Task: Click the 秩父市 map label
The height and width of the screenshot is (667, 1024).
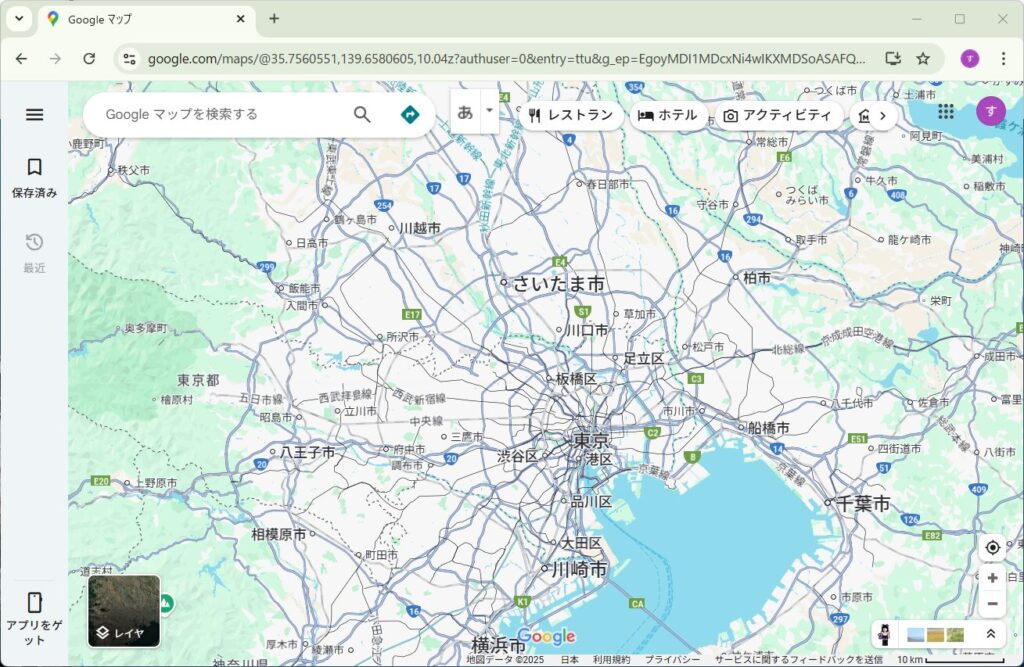Action: [133, 170]
